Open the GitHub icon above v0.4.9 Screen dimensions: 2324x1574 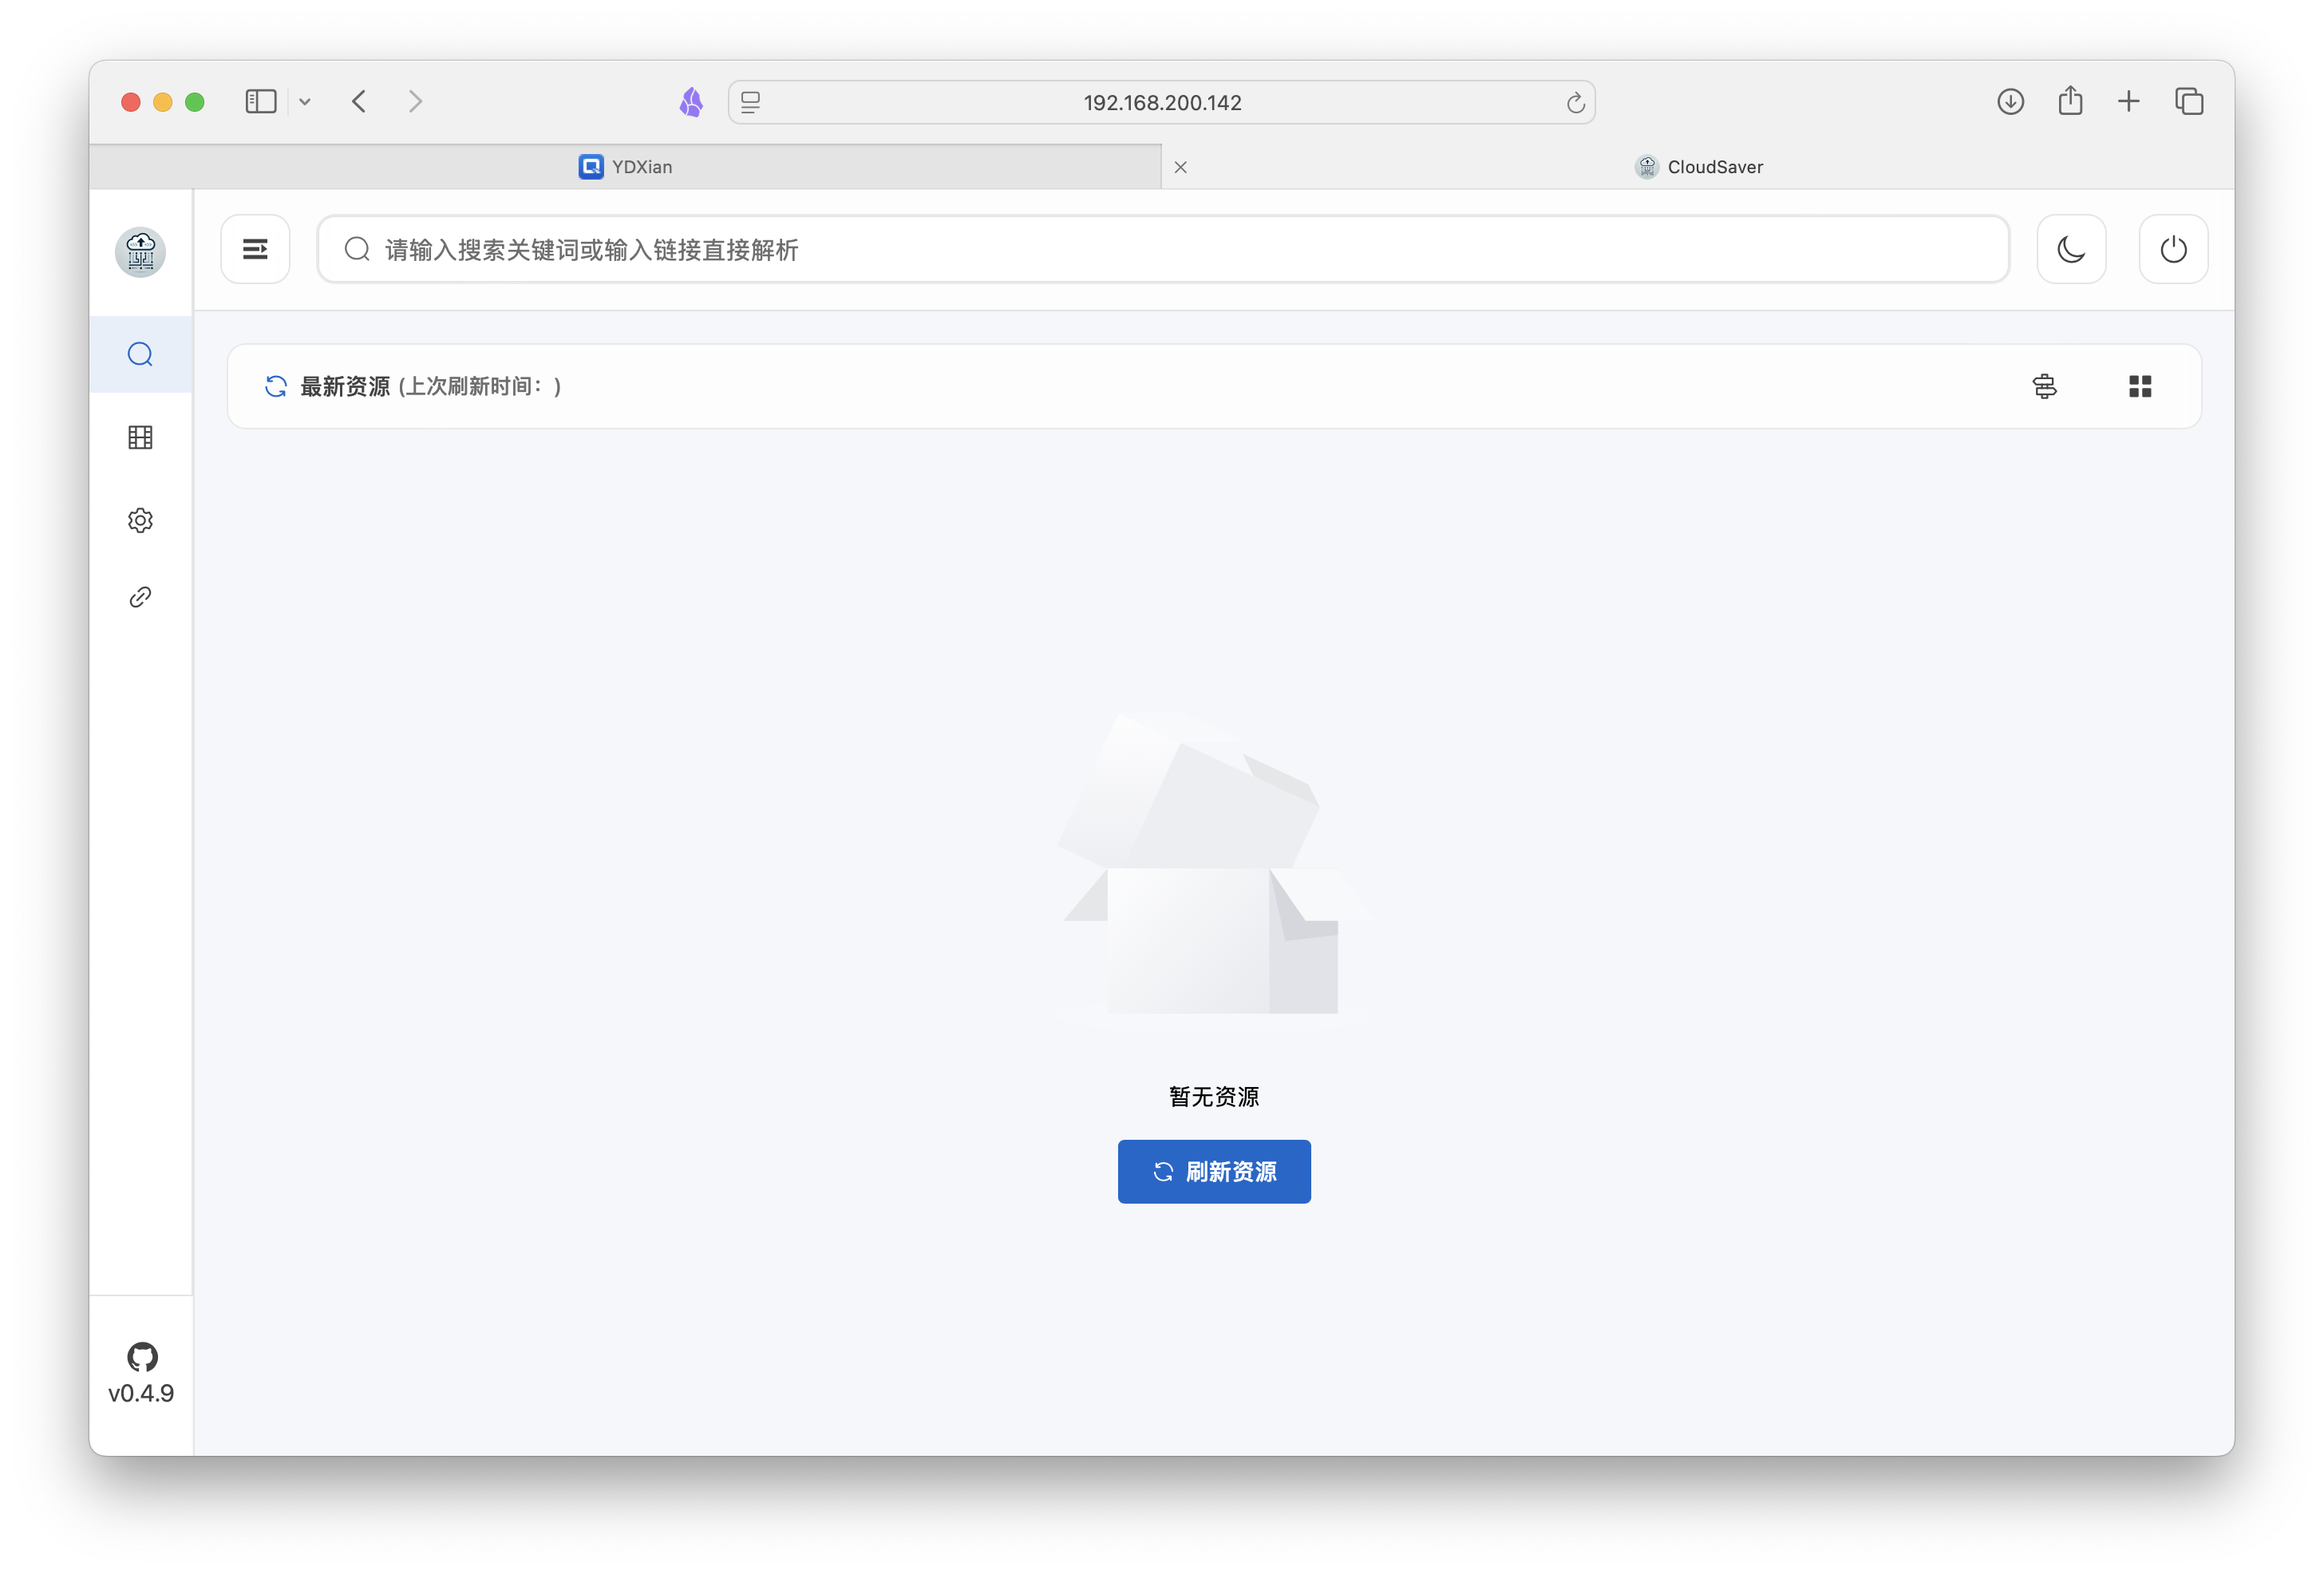[141, 1356]
